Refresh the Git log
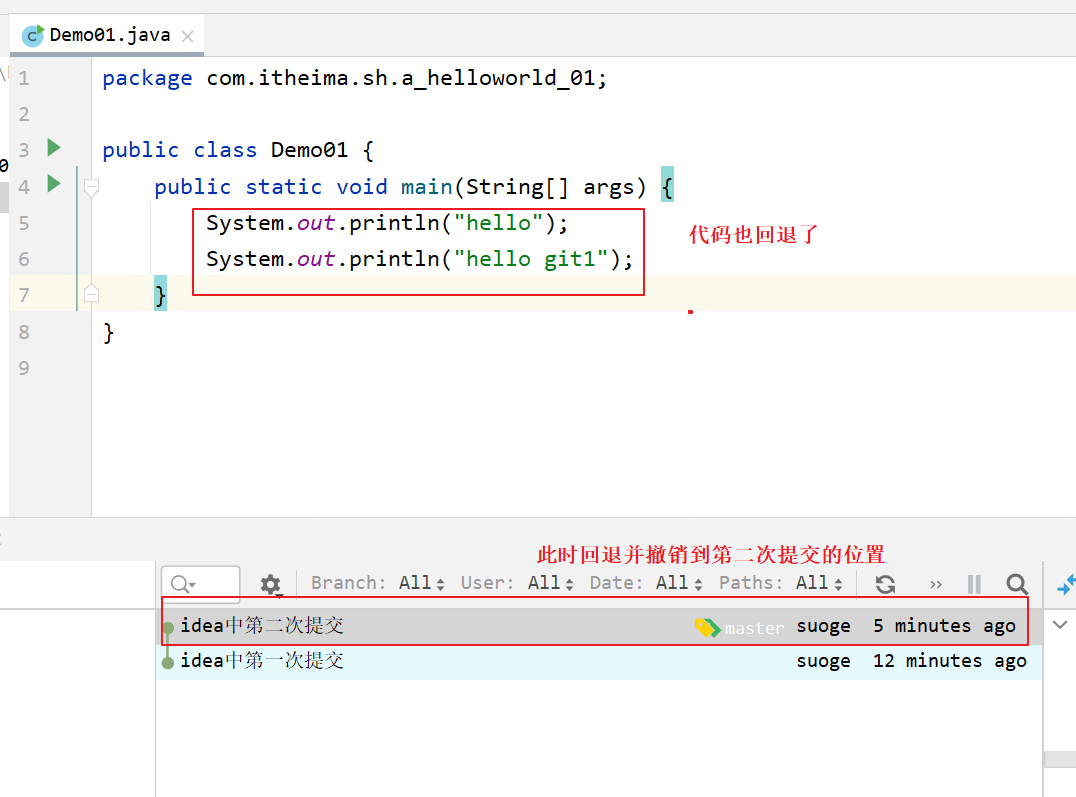 click(x=885, y=584)
